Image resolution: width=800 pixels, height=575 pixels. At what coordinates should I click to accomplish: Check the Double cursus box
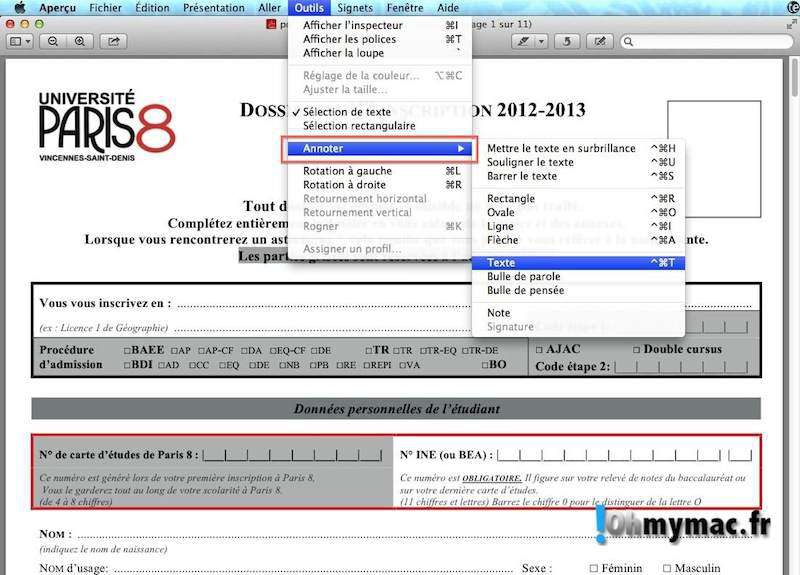[x=636, y=350]
